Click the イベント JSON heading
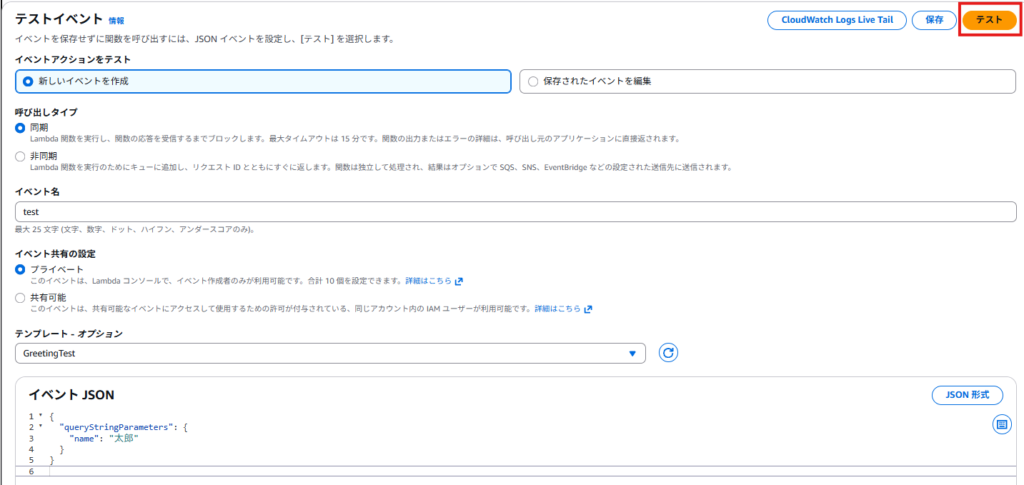The image size is (1024, 485). tap(72, 395)
